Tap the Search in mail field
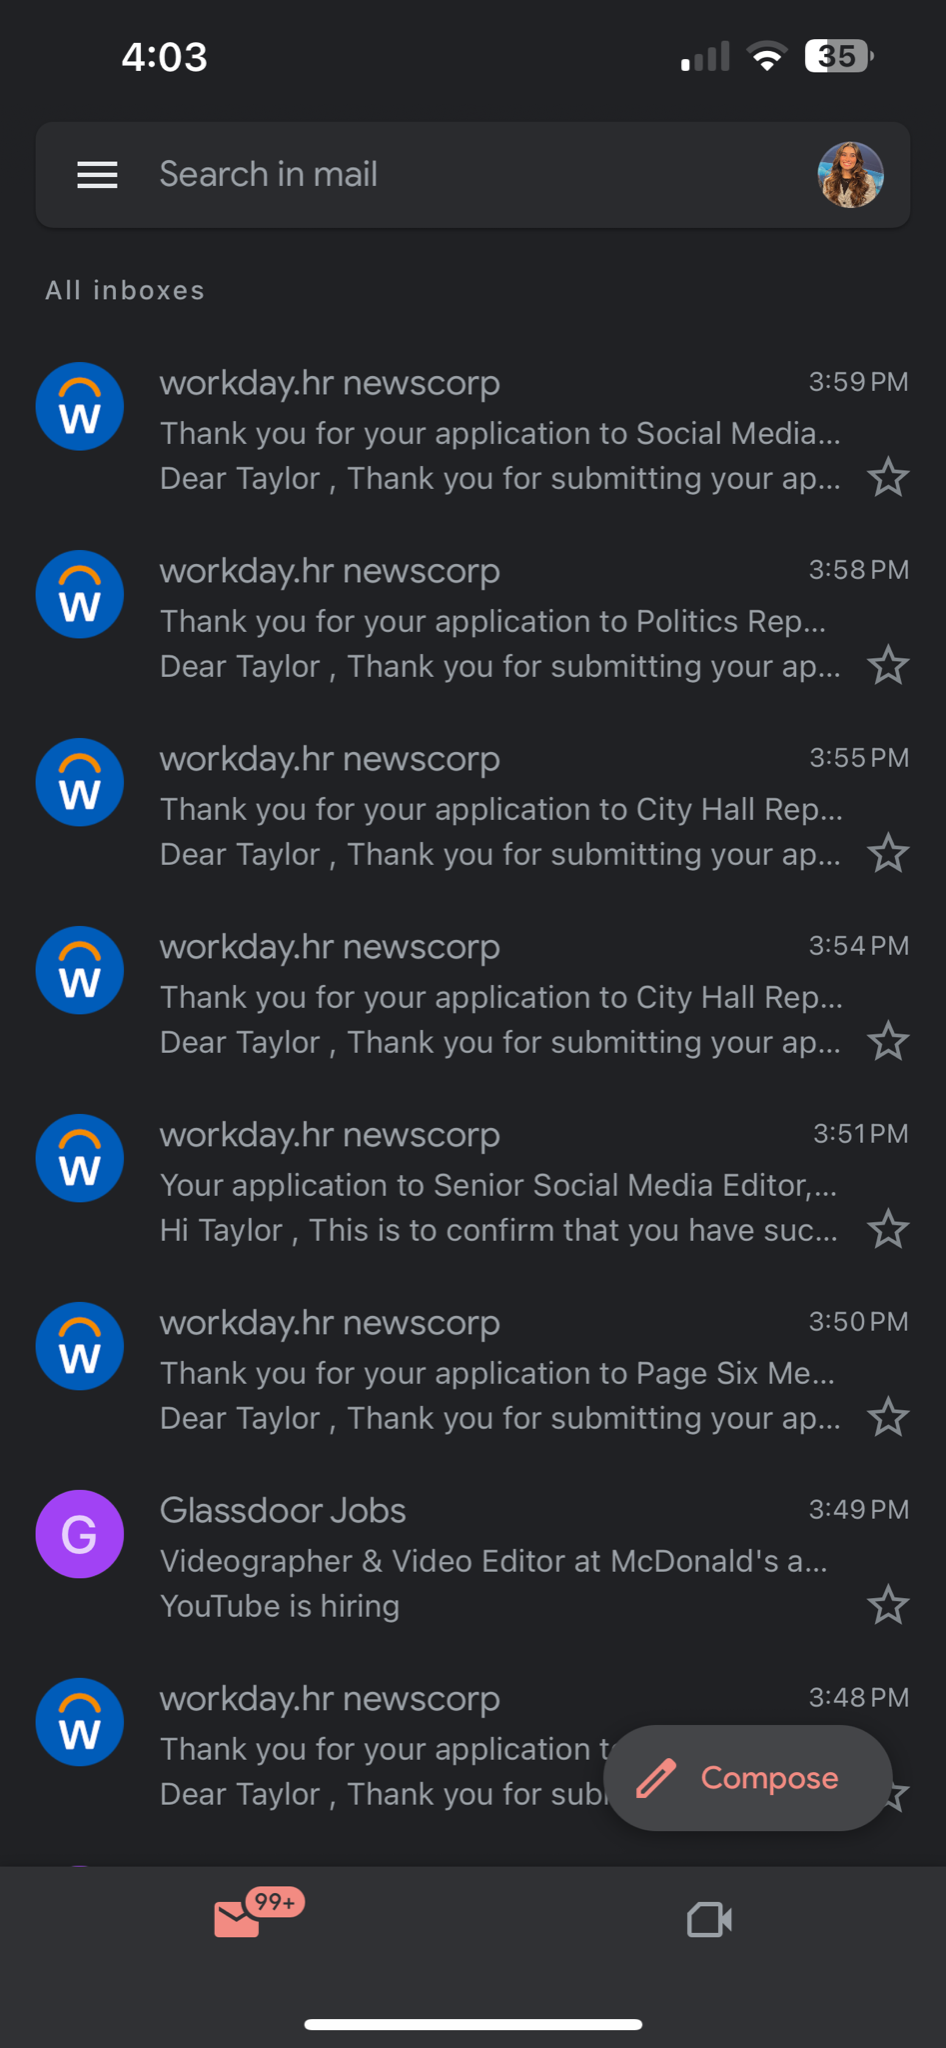Screen dimensions: 946x2048 (x=450, y=175)
